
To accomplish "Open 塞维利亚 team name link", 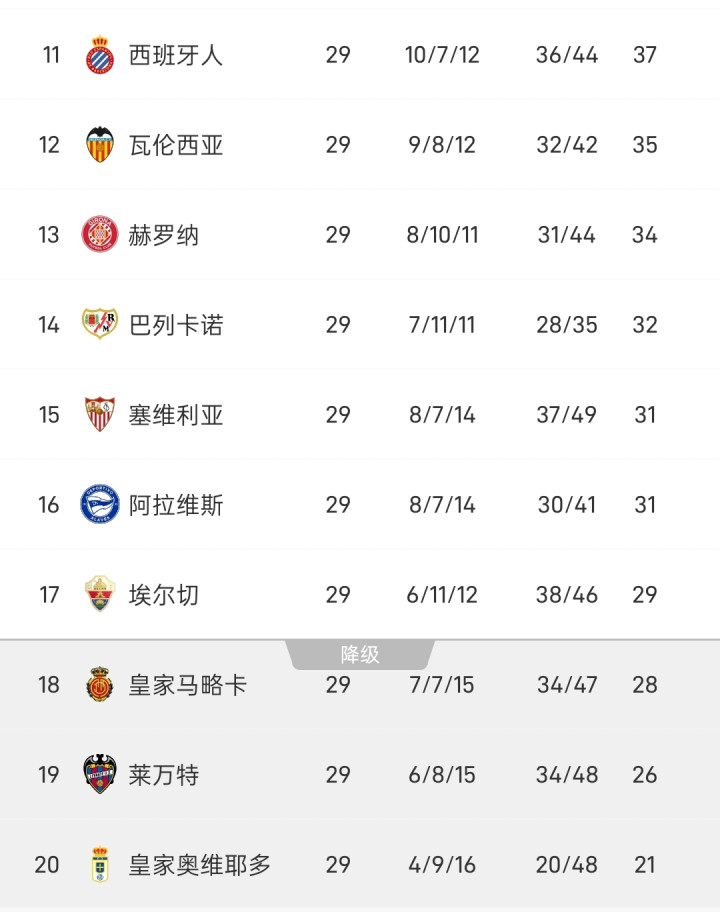I will click(x=176, y=415).
